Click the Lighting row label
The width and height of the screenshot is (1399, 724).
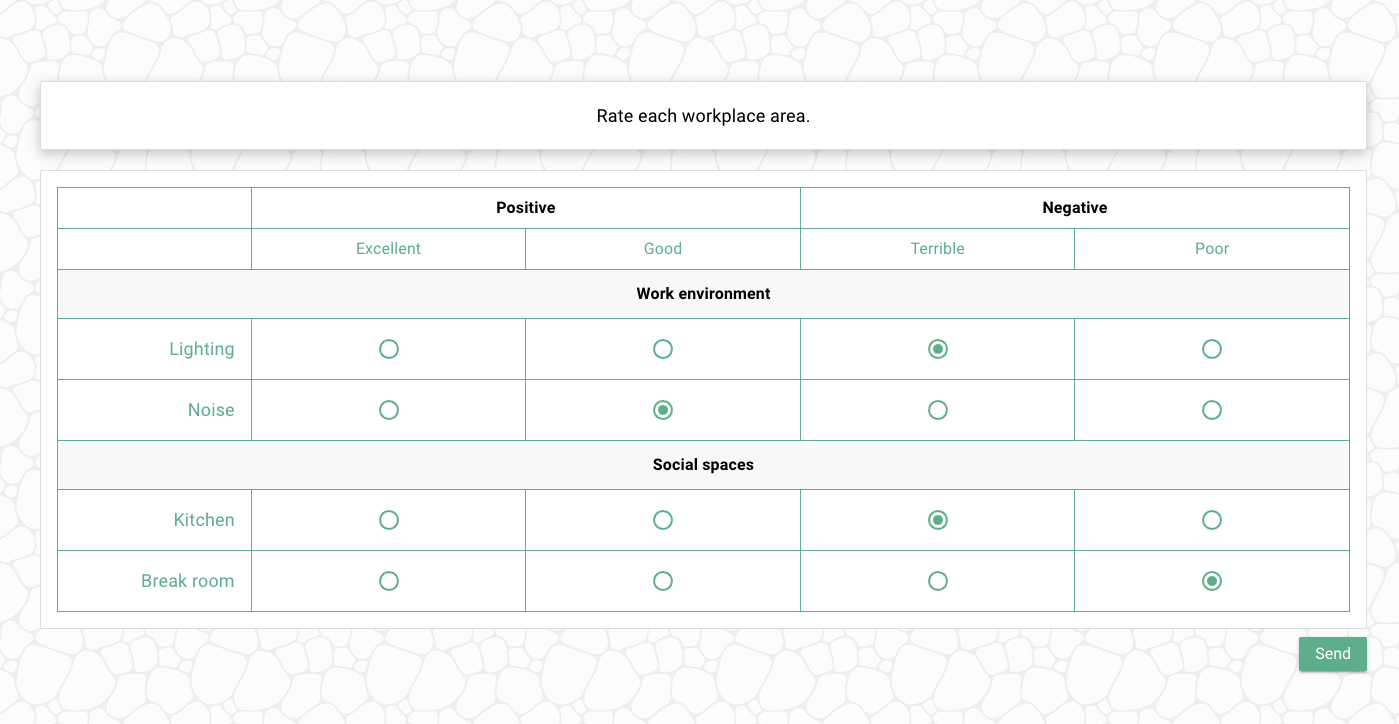click(x=202, y=349)
